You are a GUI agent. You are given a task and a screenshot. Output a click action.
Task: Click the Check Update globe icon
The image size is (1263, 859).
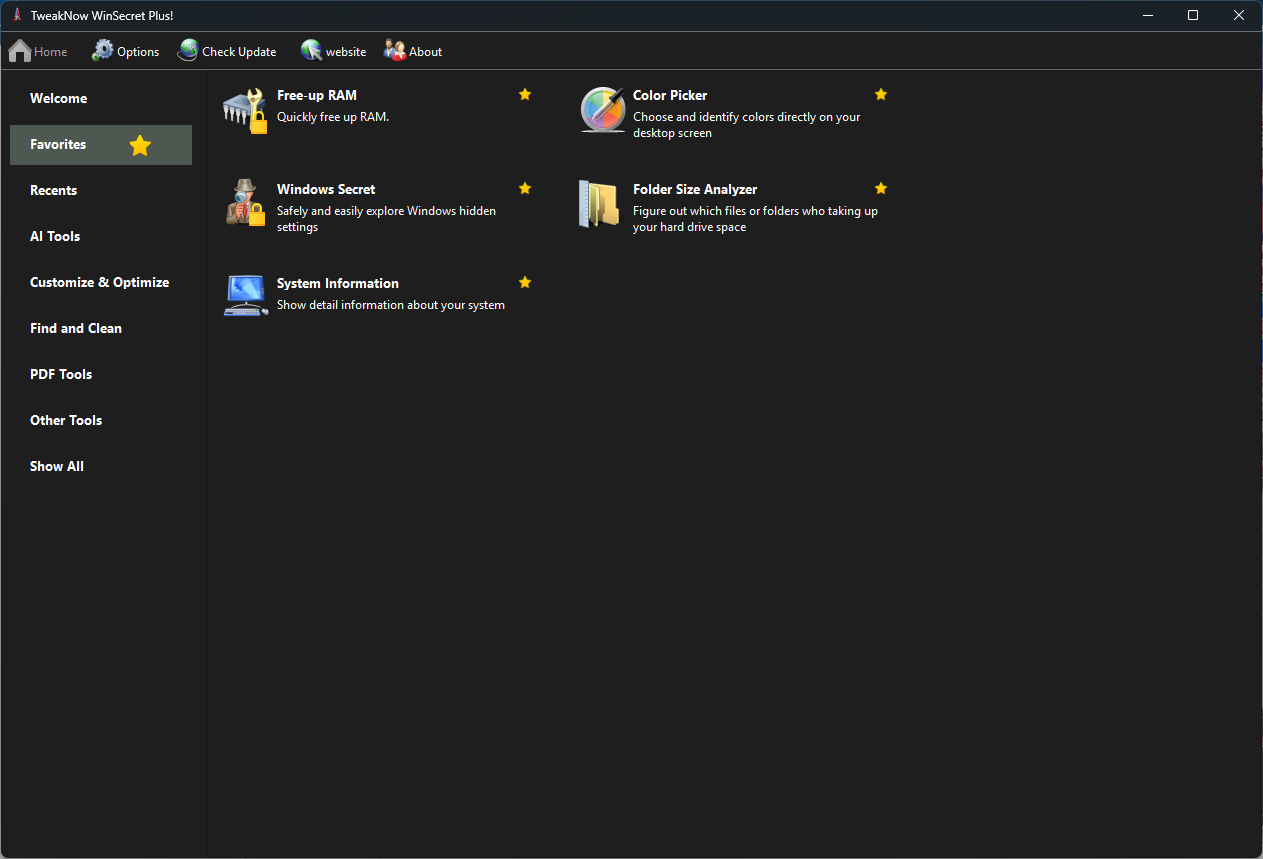pyautogui.click(x=188, y=51)
